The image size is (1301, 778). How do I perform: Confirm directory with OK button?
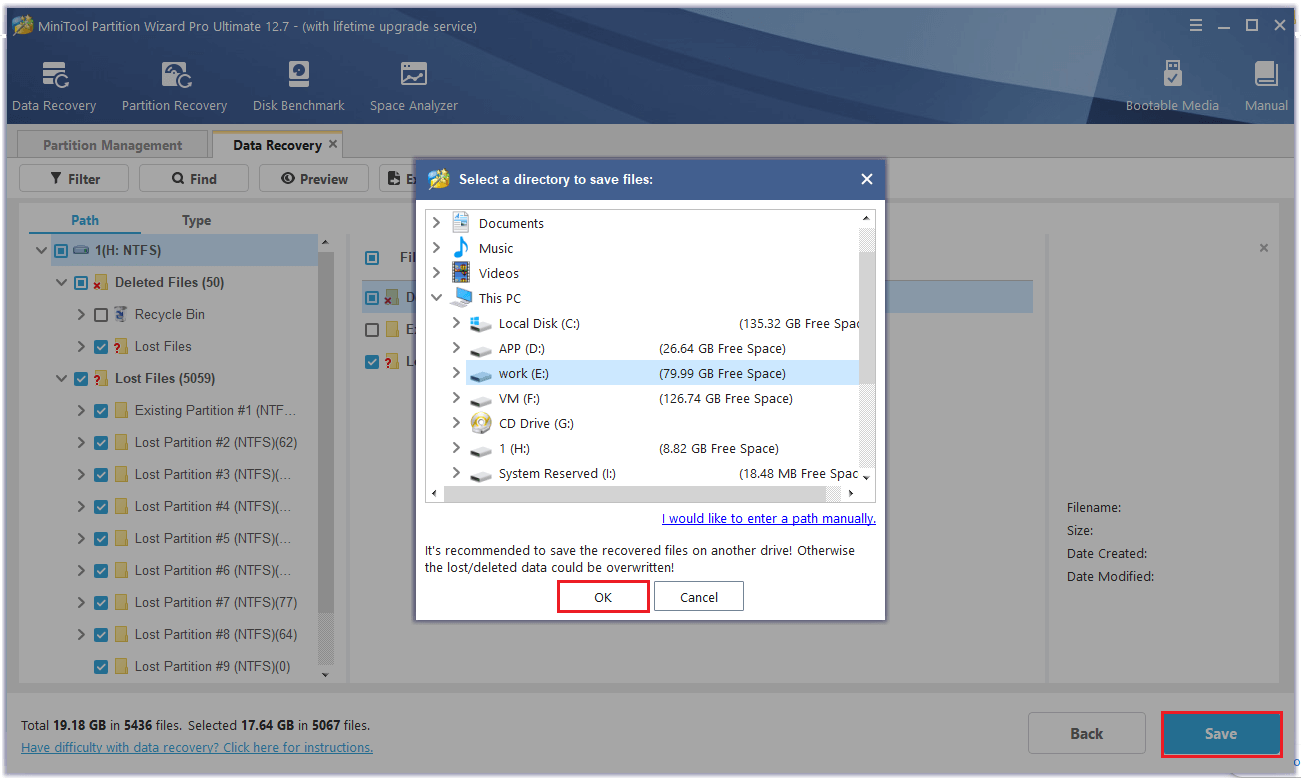(x=603, y=597)
